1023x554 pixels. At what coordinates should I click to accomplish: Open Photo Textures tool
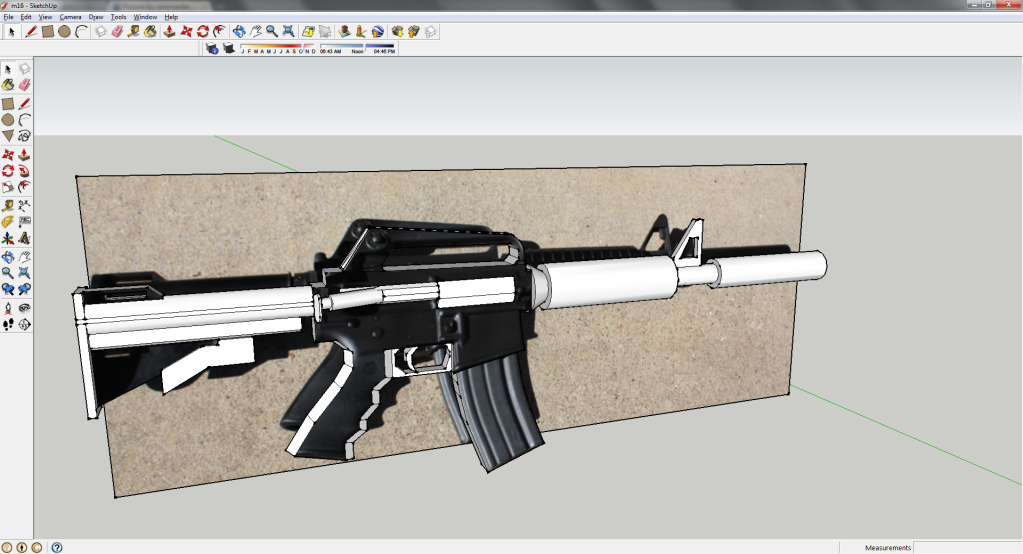pos(344,31)
